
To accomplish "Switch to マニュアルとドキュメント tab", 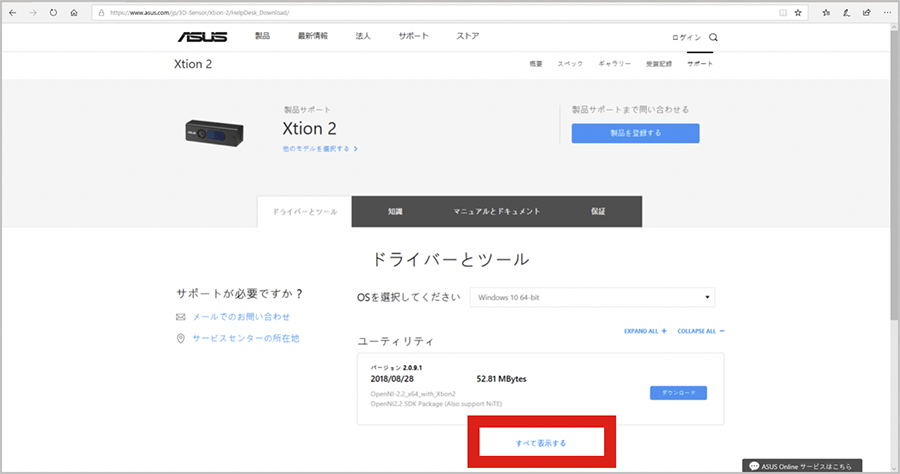I will [x=496, y=212].
